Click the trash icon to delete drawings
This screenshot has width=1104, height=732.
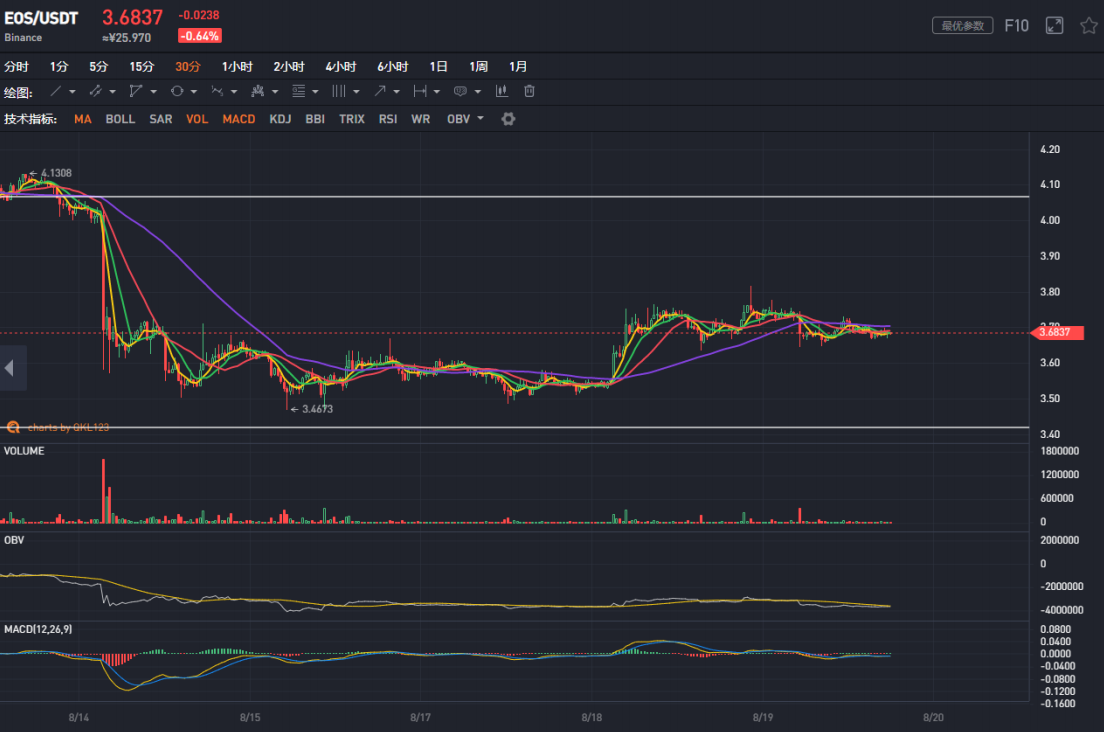coord(529,91)
